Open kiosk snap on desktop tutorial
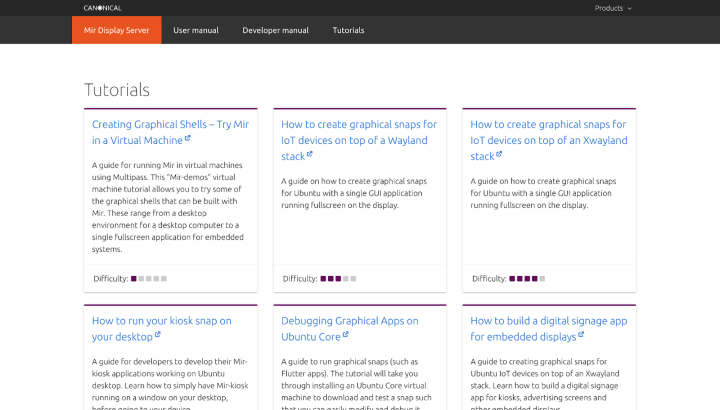The height and width of the screenshot is (410, 720). point(162,329)
